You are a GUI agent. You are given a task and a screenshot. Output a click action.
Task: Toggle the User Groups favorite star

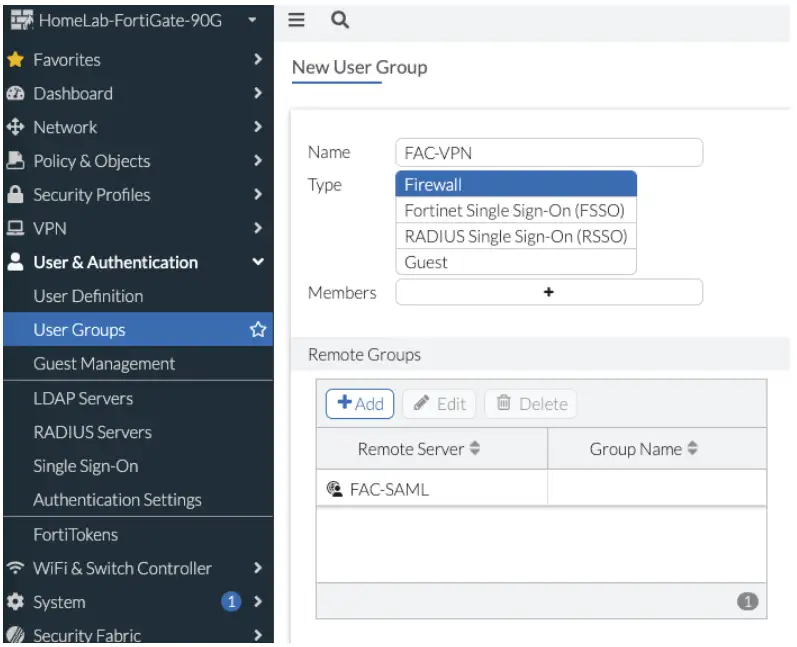[258, 330]
